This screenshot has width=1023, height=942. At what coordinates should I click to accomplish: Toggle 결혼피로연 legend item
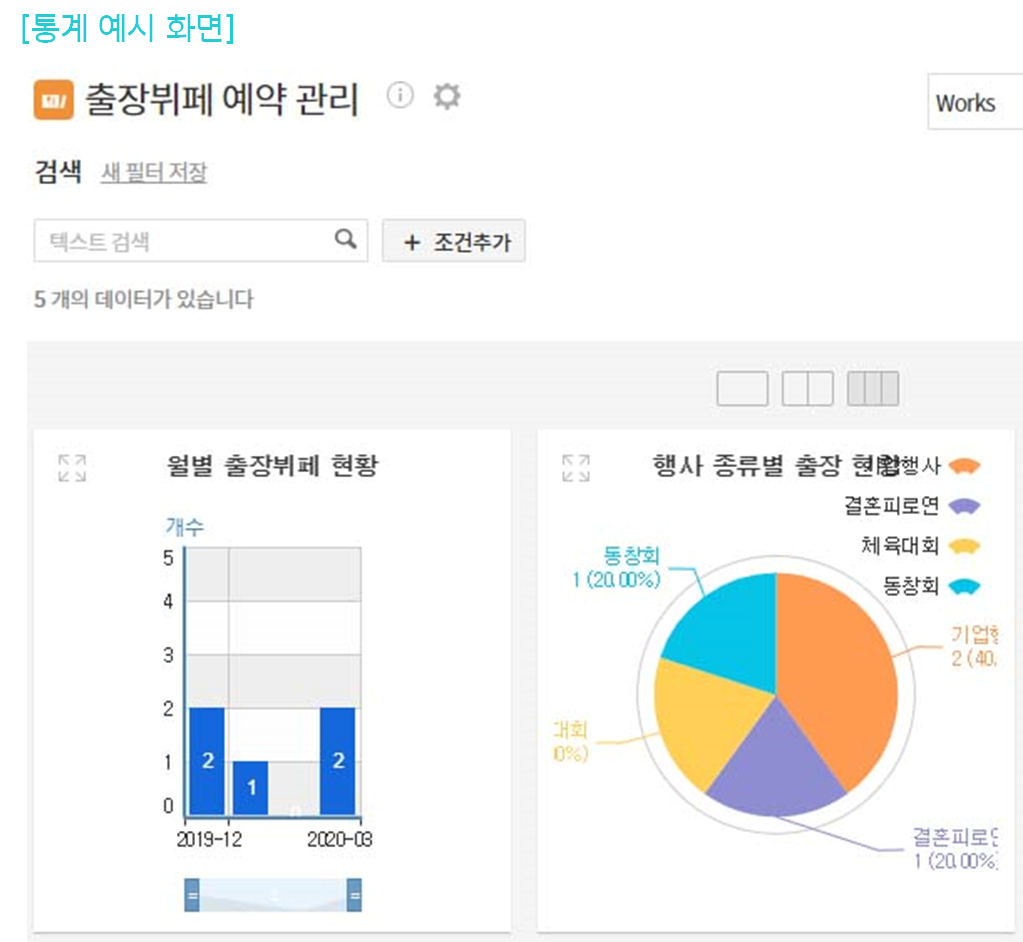click(x=910, y=506)
